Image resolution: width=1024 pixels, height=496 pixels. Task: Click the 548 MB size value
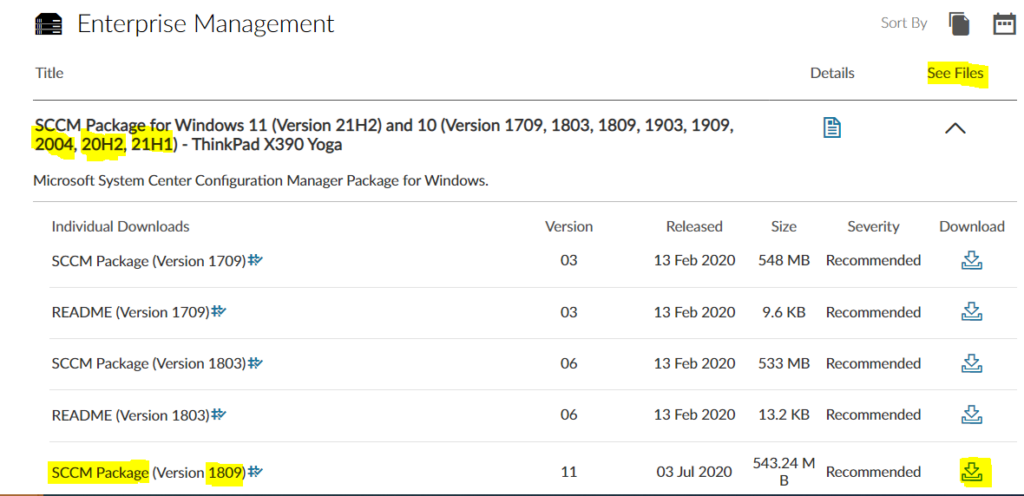(x=784, y=260)
